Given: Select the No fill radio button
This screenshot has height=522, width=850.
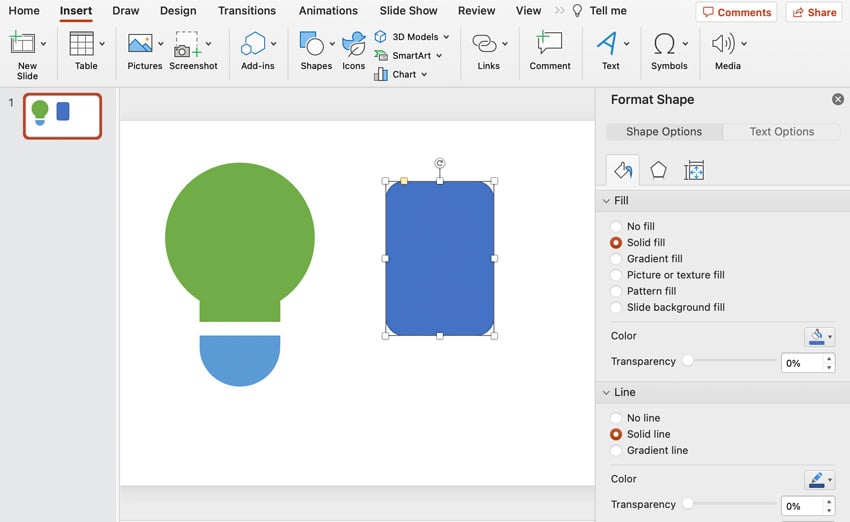Looking at the screenshot, I should point(616,227).
